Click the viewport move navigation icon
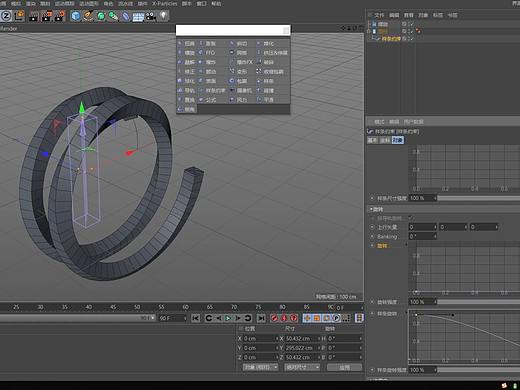 coord(343,28)
